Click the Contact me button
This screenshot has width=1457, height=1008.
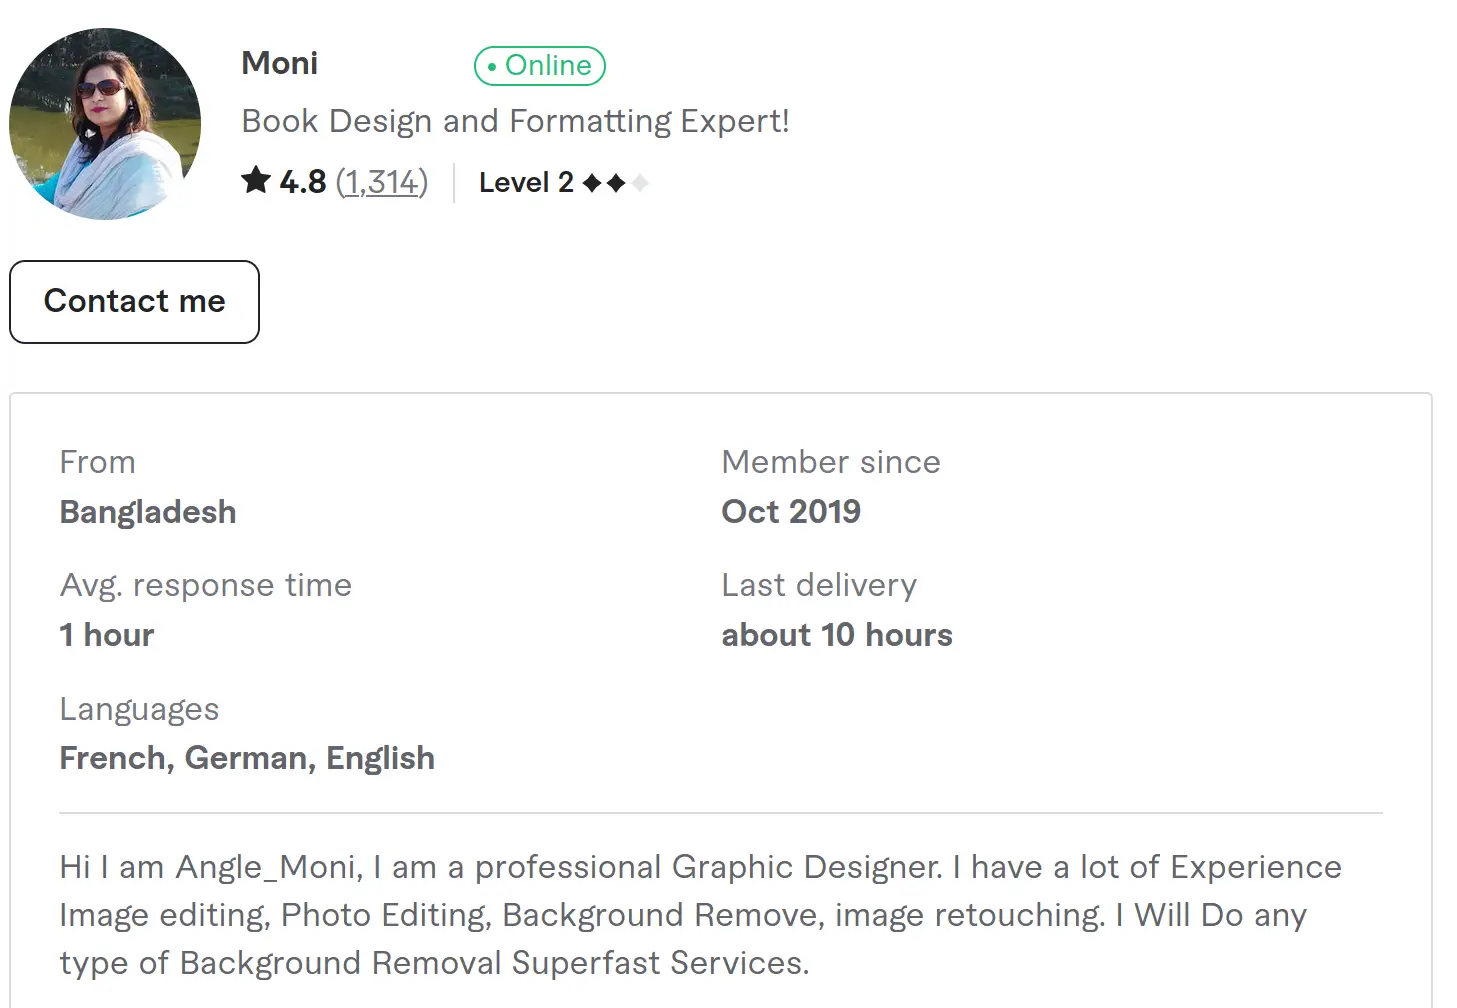tap(135, 302)
